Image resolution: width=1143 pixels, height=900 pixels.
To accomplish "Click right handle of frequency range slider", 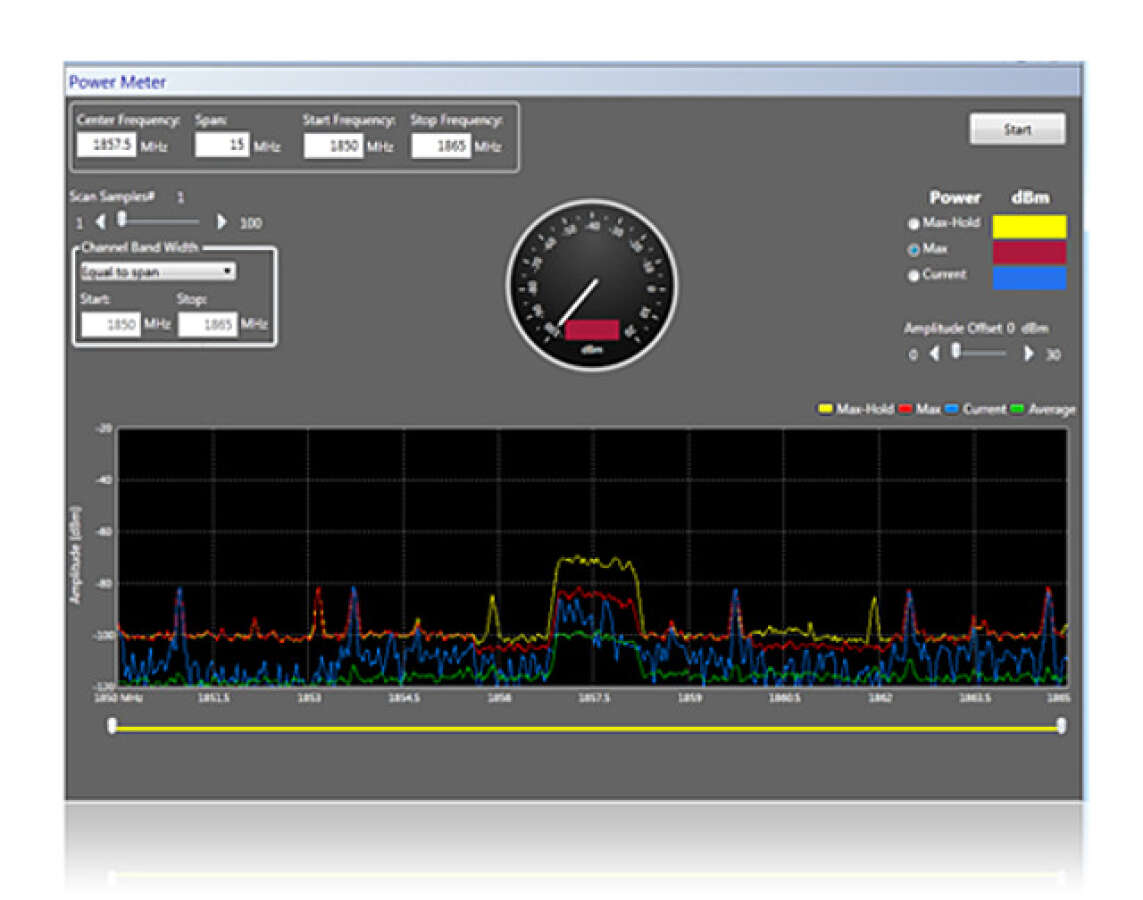I will pos(1061,725).
